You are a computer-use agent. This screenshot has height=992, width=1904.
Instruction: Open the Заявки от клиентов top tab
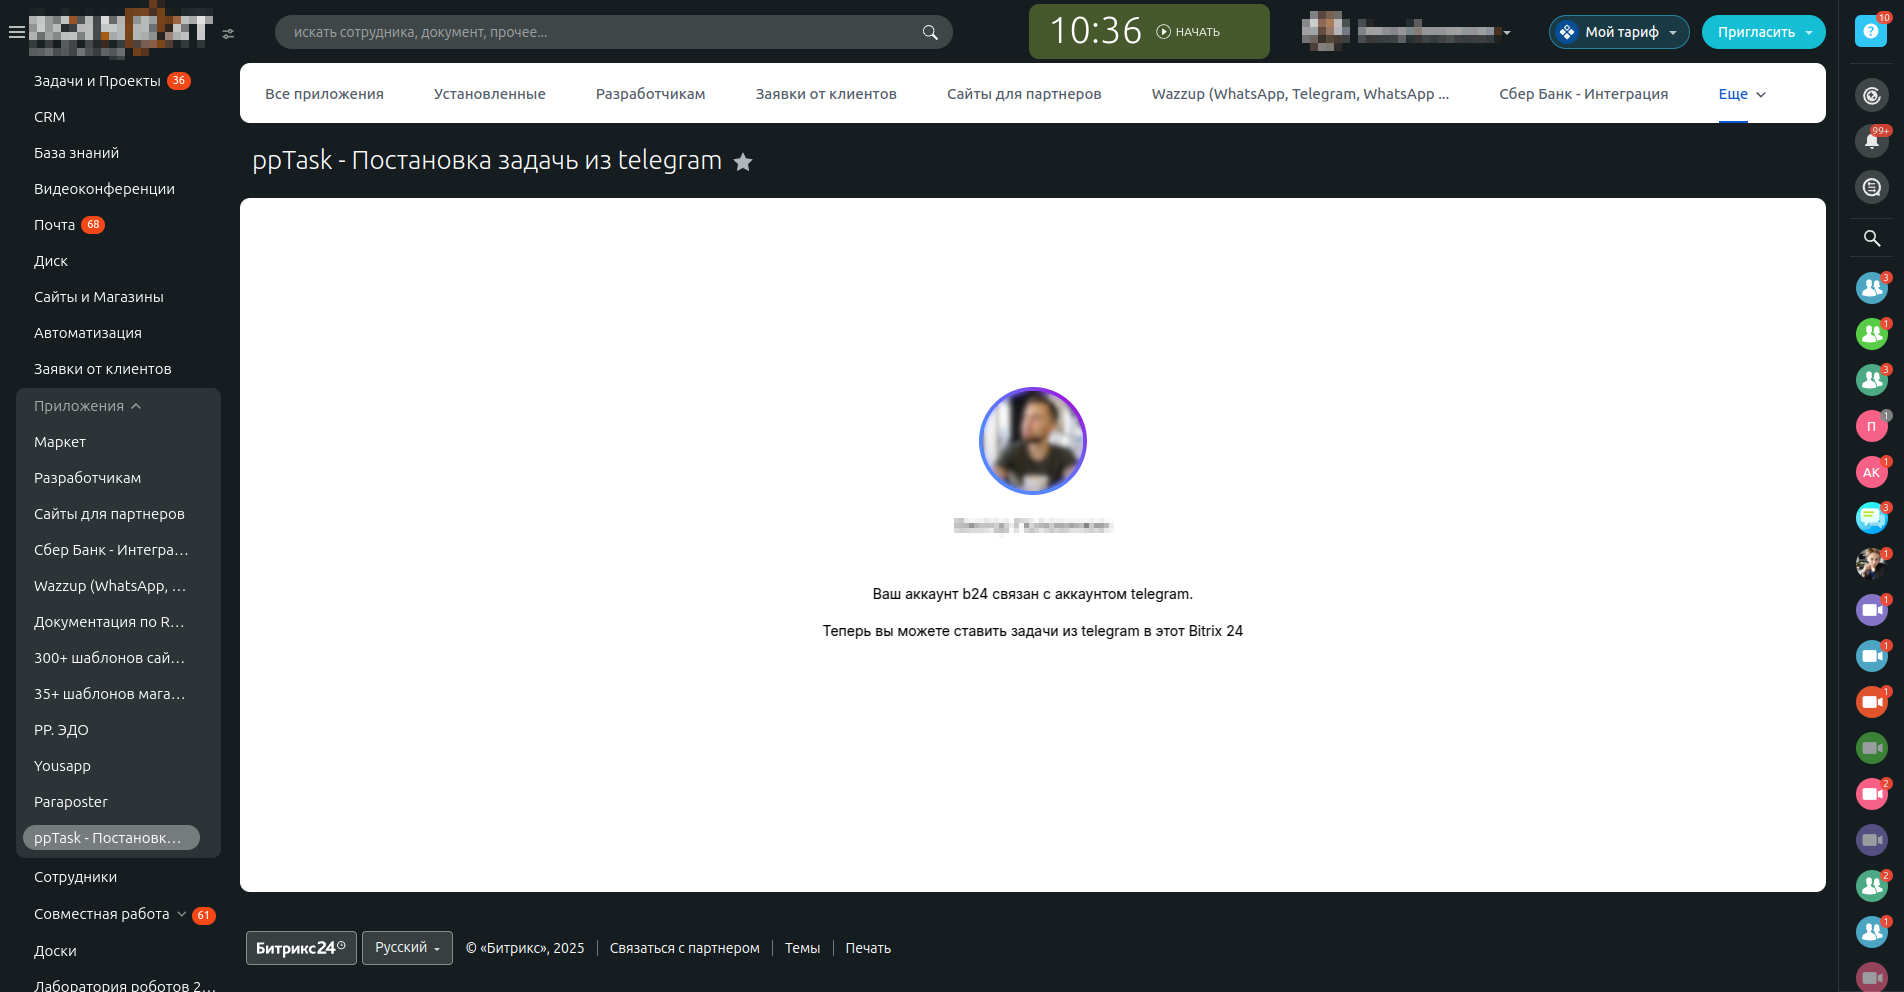tap(826, 94)
